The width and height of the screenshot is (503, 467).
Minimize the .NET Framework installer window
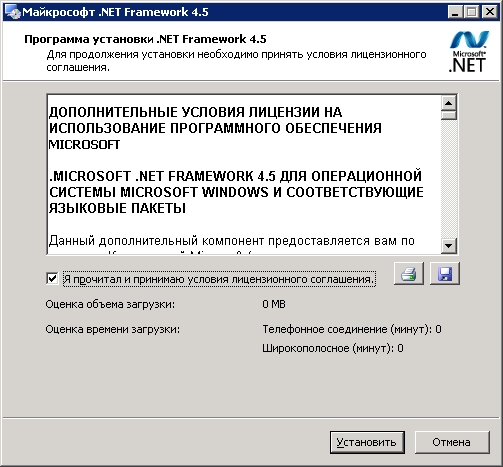point(455,12)
